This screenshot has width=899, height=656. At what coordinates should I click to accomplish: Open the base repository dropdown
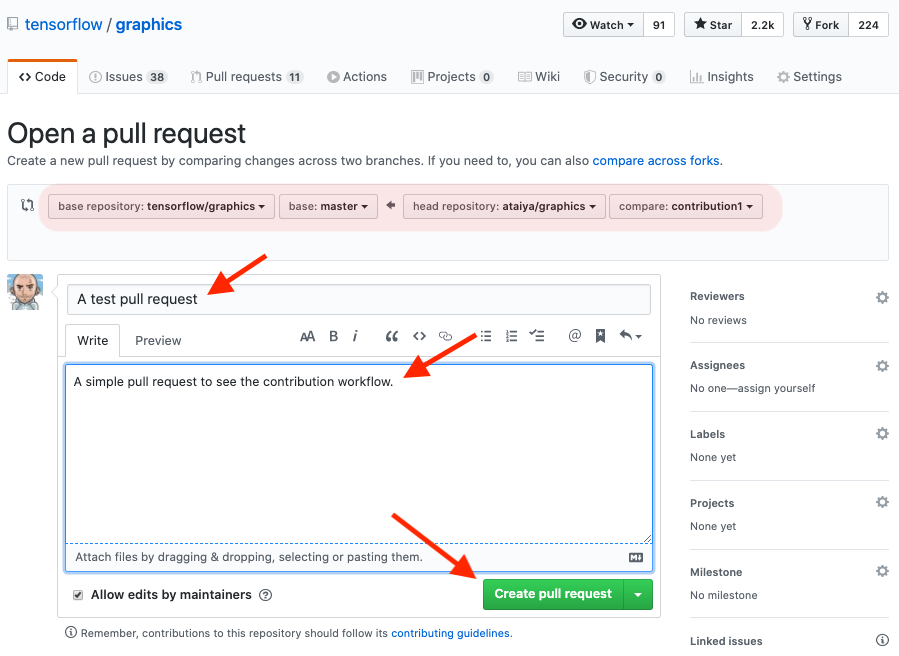161,207
